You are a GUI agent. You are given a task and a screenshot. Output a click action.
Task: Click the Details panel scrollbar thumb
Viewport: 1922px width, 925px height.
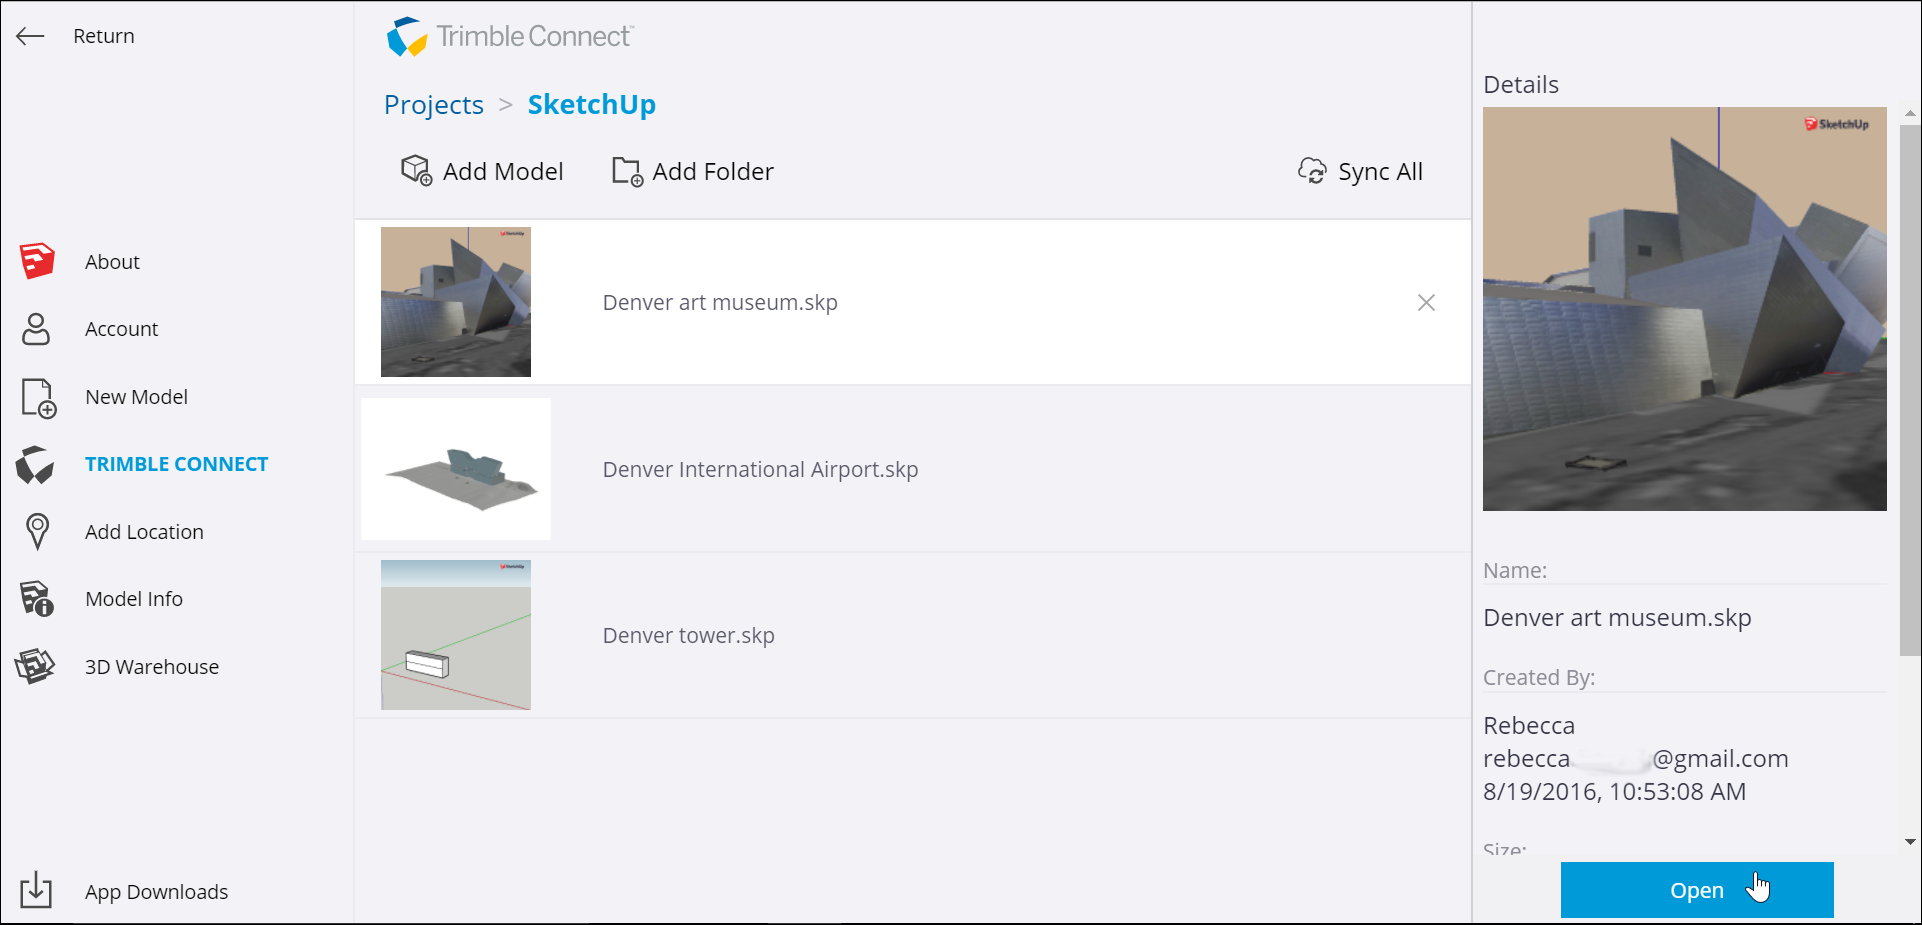(1910, 390)
